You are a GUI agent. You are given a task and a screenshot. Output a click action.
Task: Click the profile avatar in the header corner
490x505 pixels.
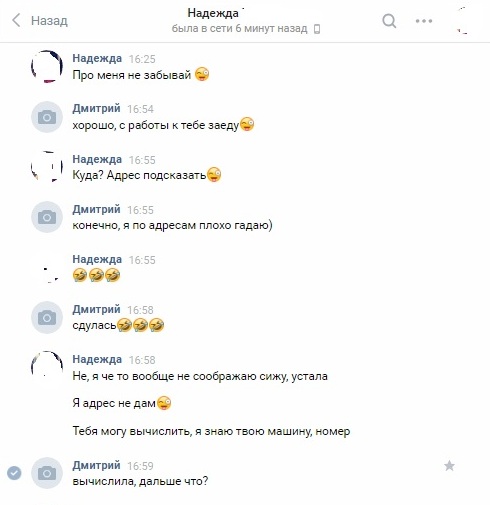(x=463, y=21)
